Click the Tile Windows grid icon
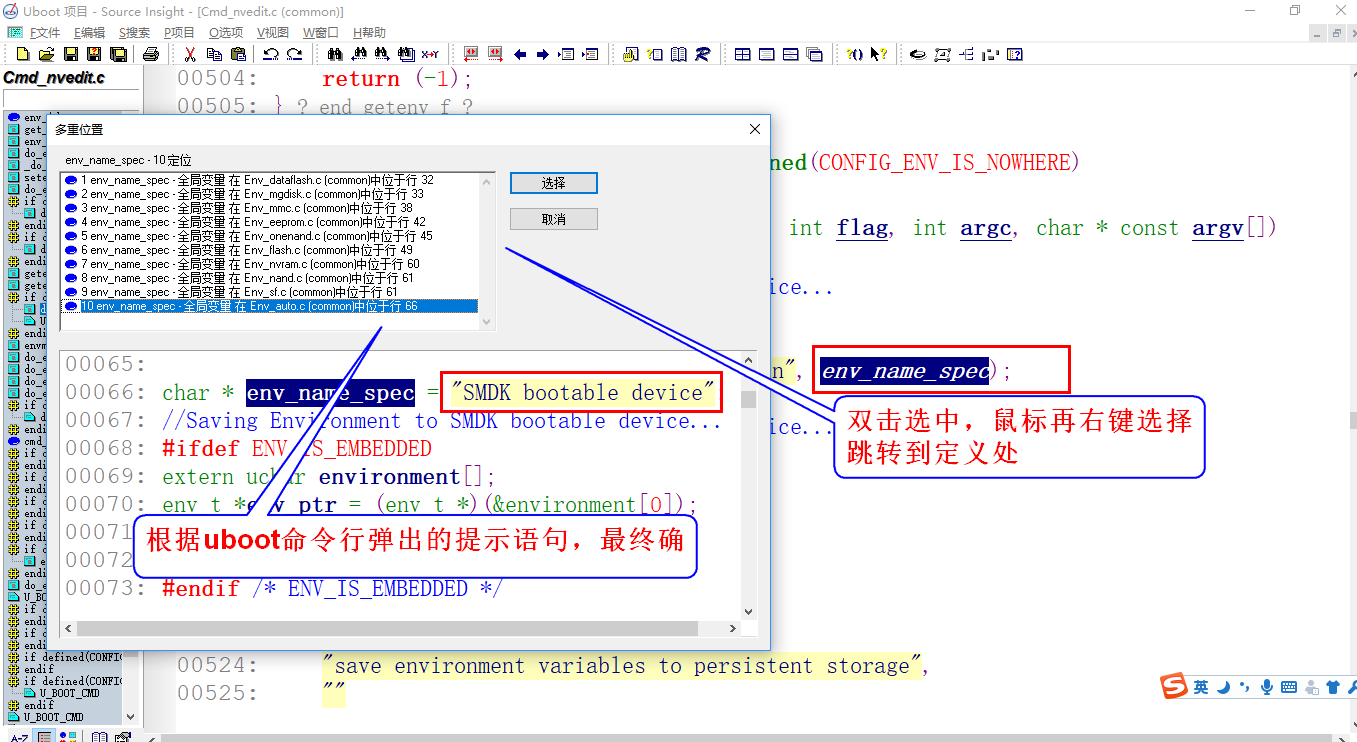 click(743, 54)
